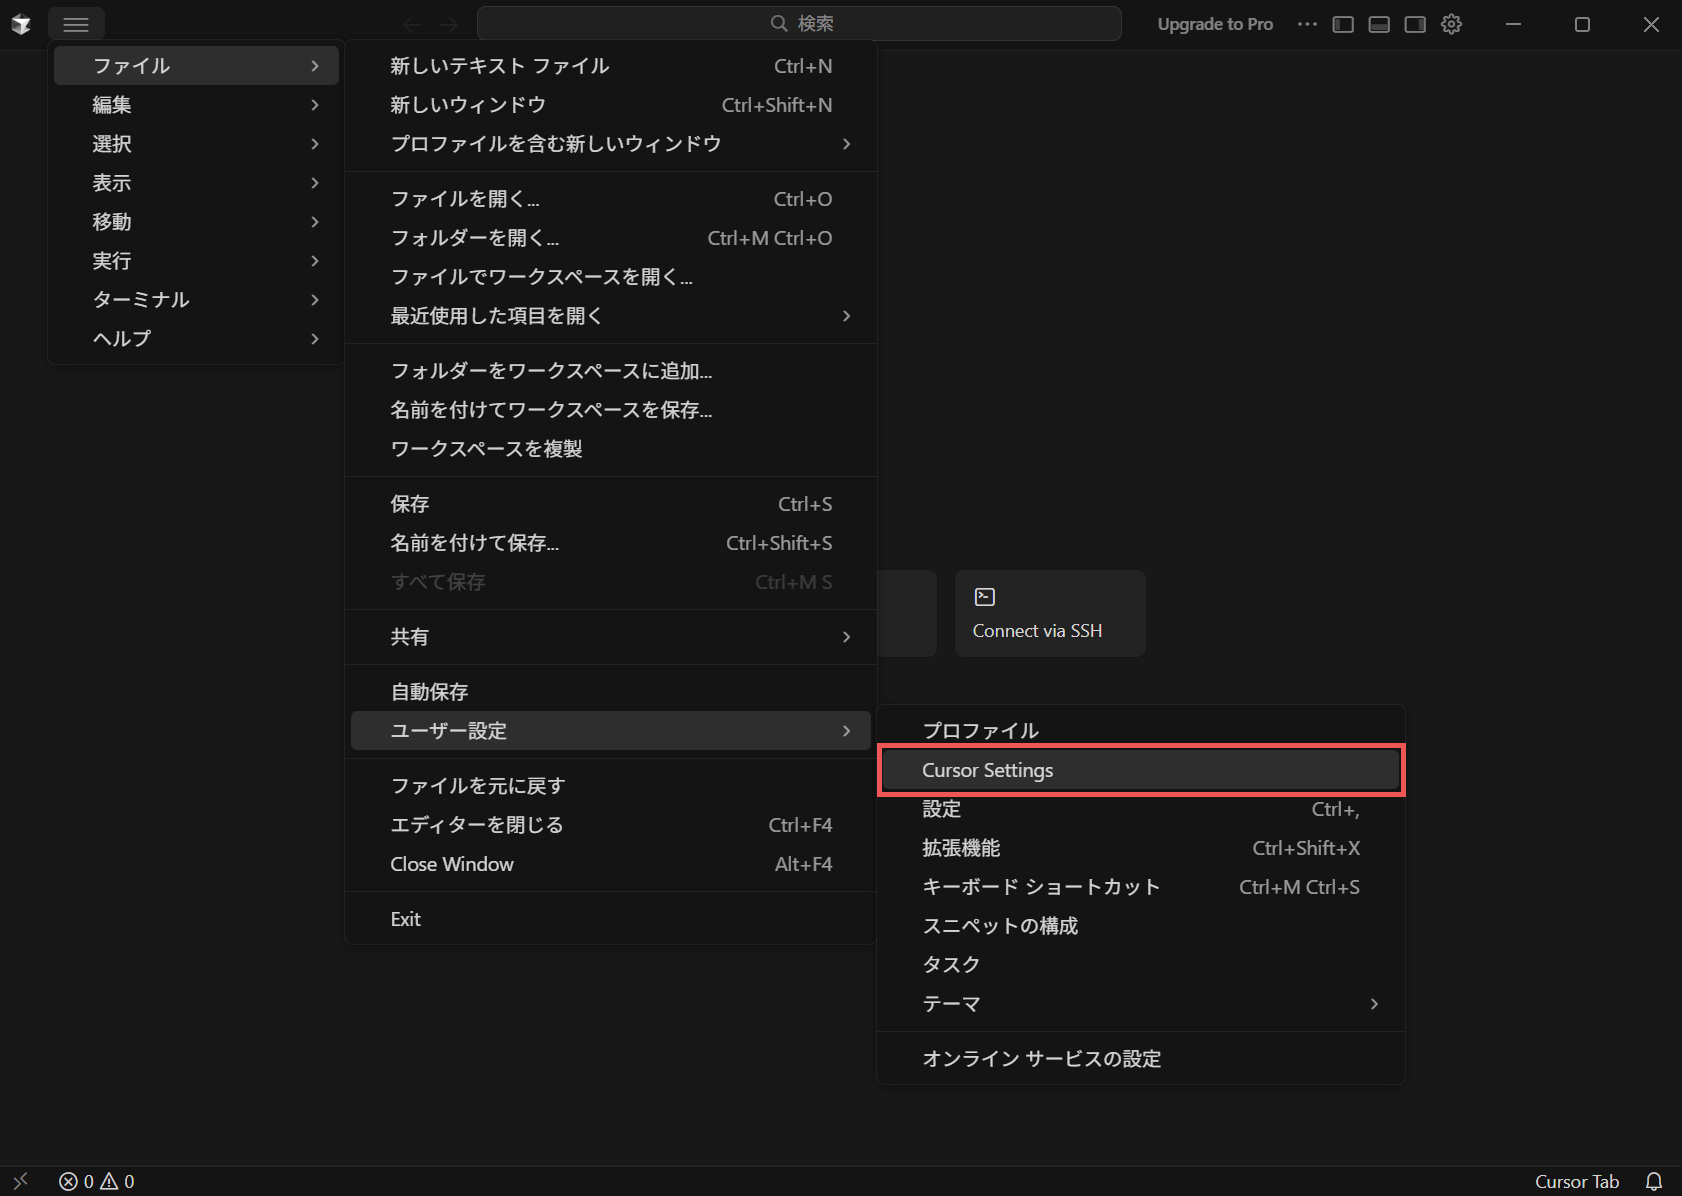
Task: Open the notifications bell icon
Action: 1654,1181
